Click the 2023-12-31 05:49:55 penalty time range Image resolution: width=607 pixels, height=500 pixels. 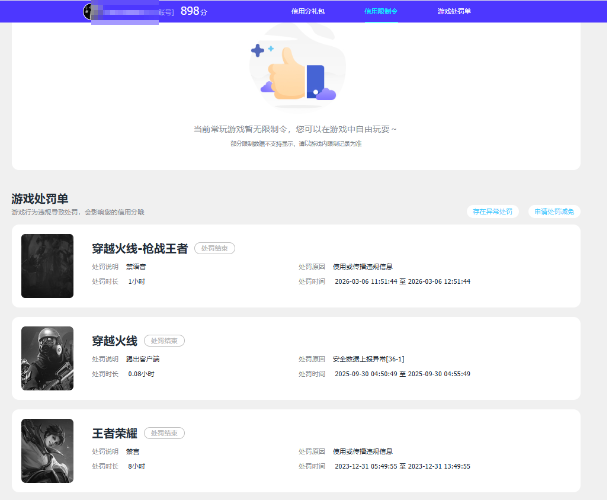pyautogui.click(x=402, y=466)
